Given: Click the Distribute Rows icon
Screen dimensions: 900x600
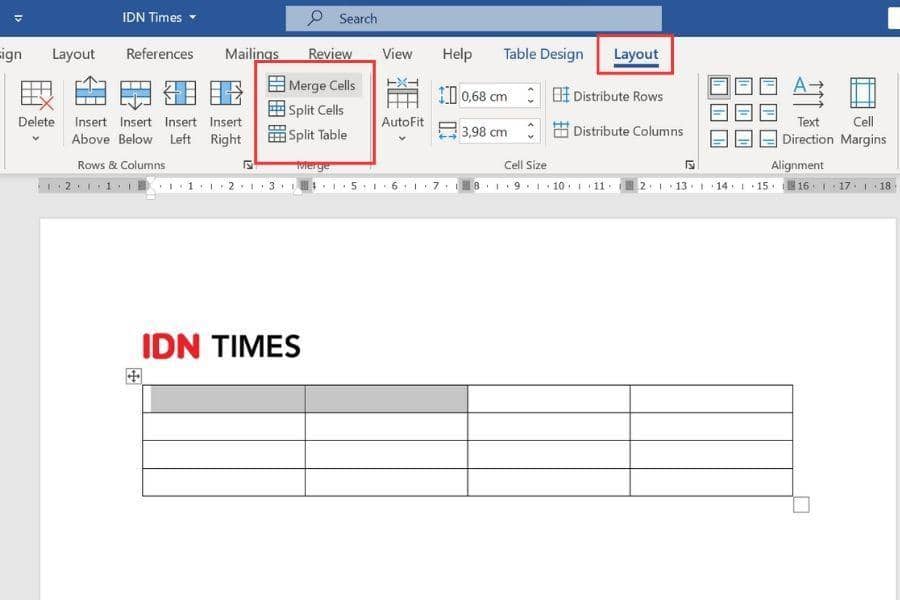Looking at the screenshot, I should (x=610, y=96).
